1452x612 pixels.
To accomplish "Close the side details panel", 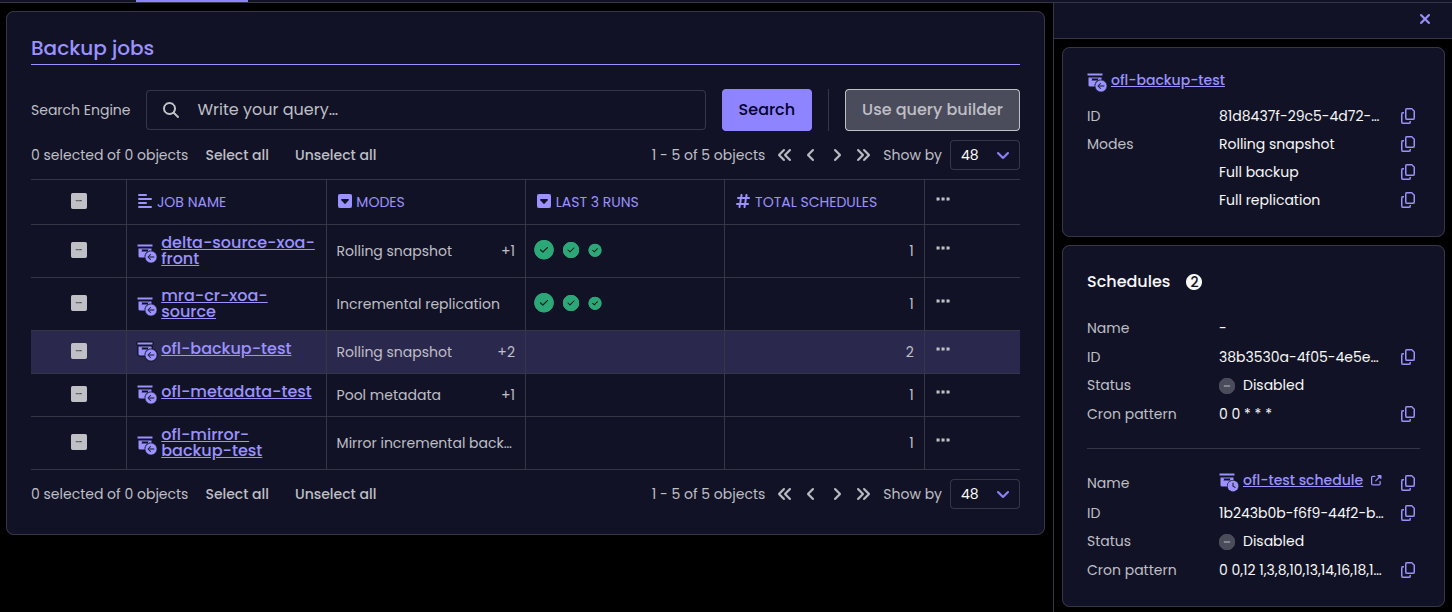I will tap(1425, 19).
